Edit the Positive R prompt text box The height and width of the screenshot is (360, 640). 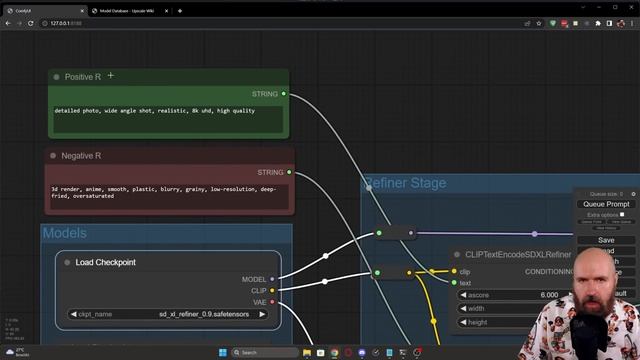tap(168, 119)
